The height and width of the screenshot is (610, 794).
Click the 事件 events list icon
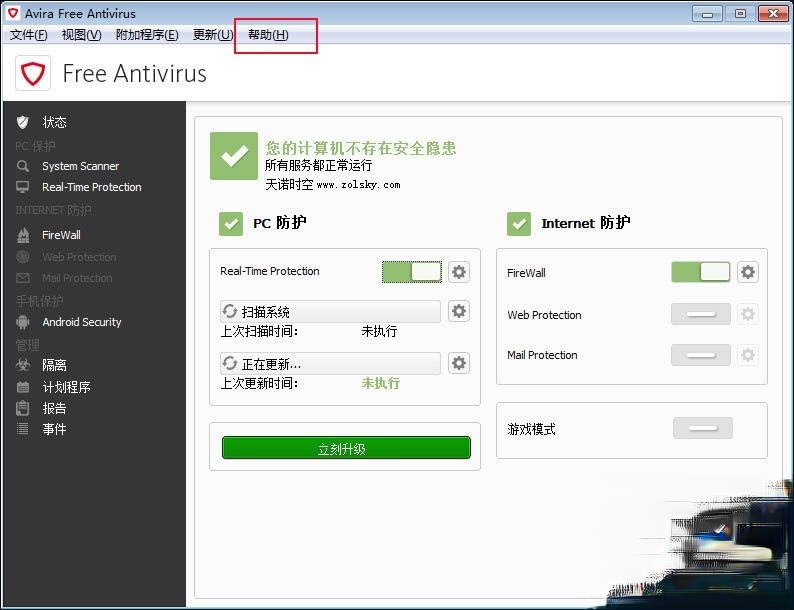[x=23, y=429]
